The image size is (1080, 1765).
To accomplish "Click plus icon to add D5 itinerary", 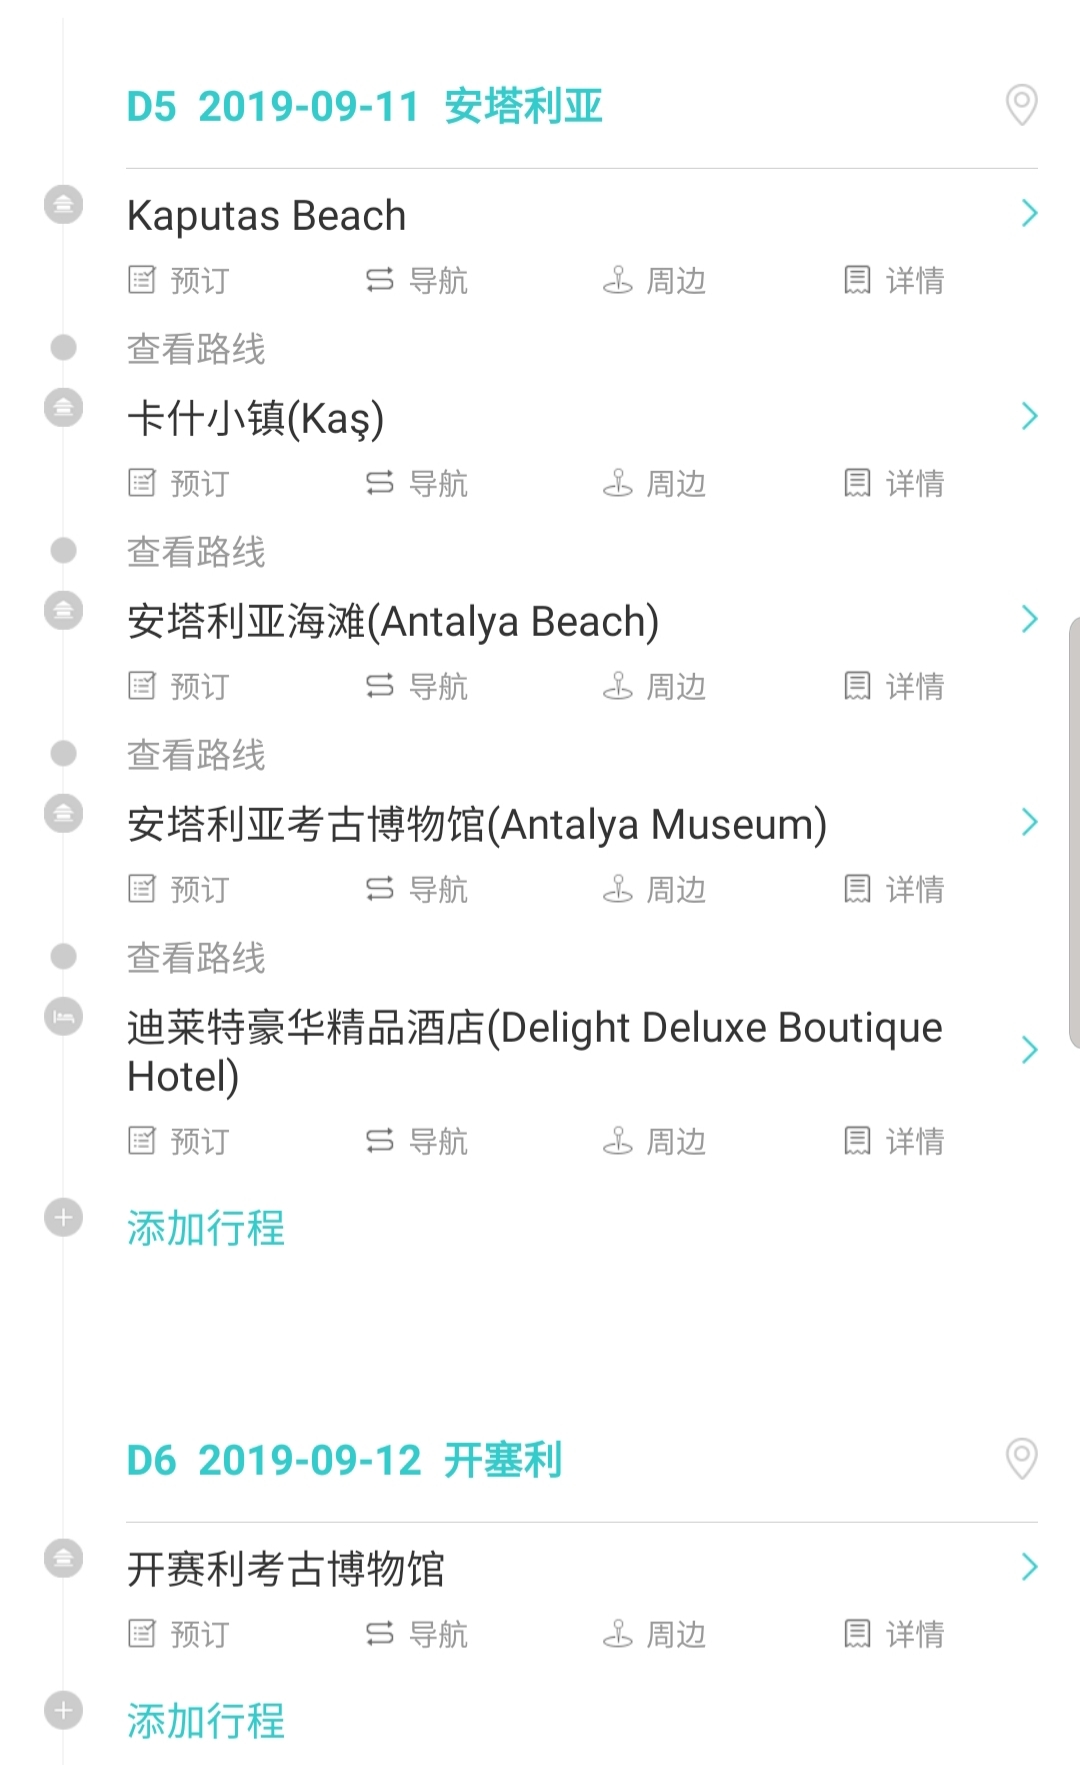I will [x=64, y=1218].
